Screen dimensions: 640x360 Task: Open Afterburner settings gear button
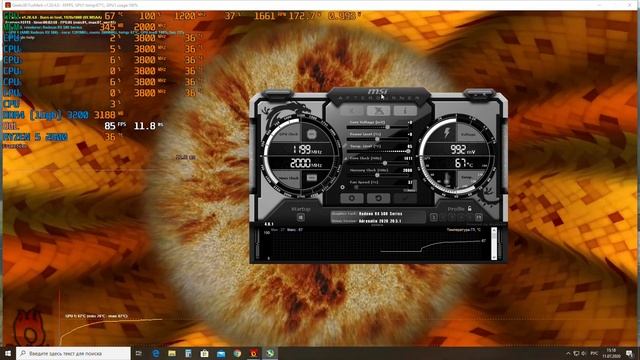(x=351, y=198)
